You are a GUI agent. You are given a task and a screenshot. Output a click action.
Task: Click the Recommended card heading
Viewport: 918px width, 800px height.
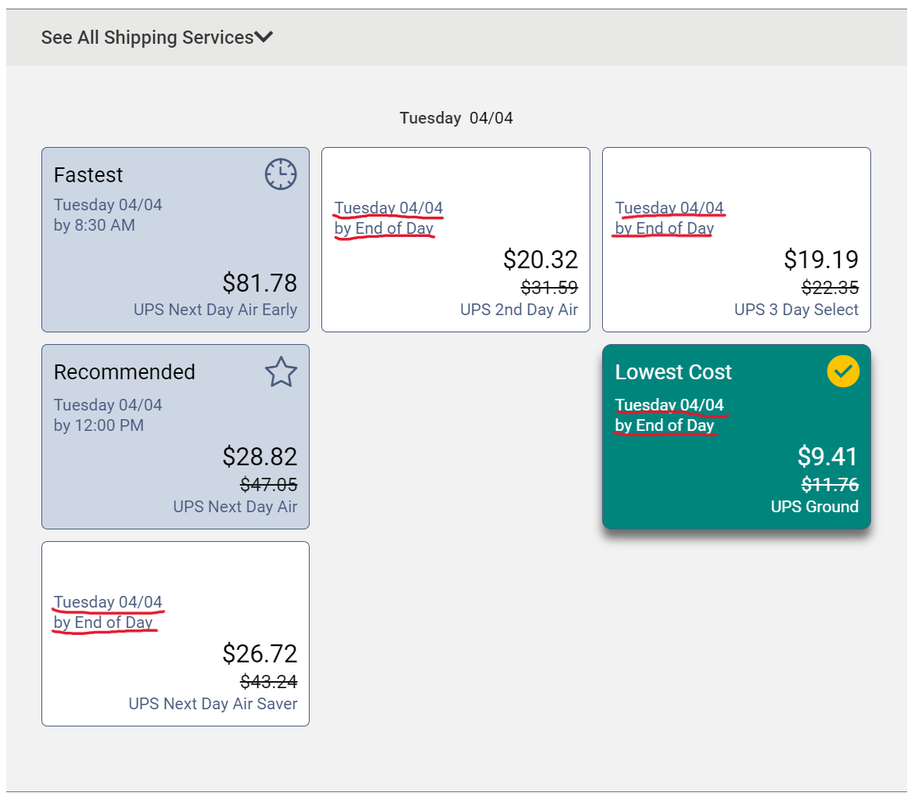point(125,372)
